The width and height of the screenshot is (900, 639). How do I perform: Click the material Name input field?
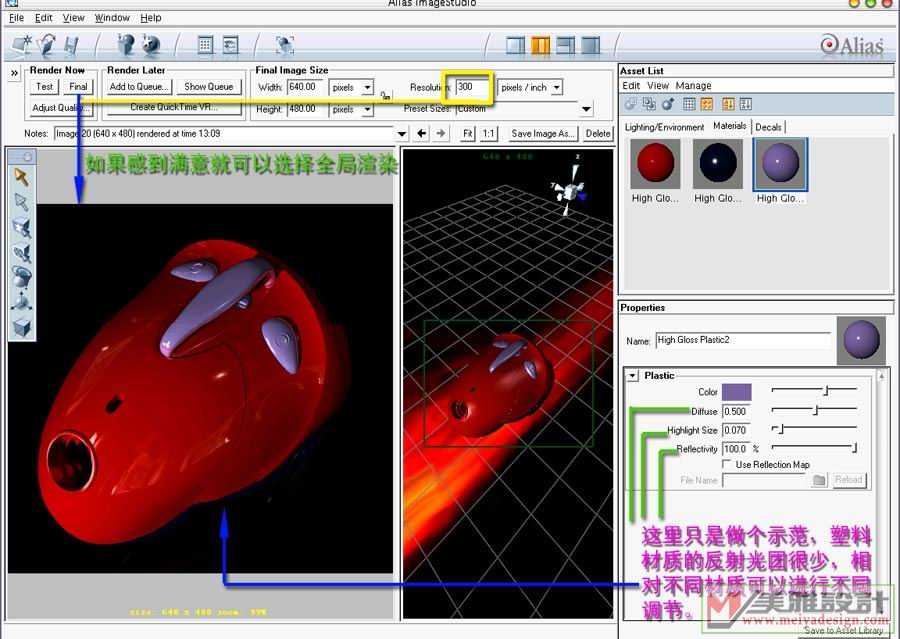(x=743, y=340)
